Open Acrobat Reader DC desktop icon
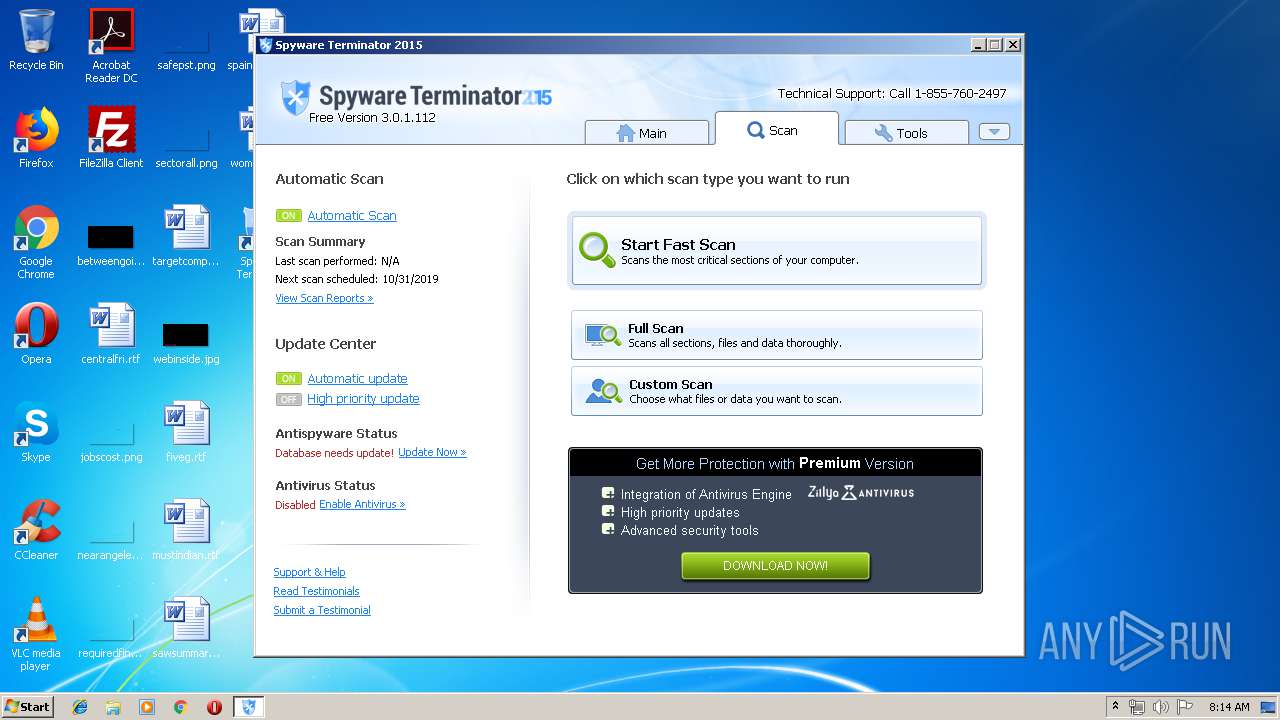The width and height of the screenshot is (1280, 720). point(111,45)
